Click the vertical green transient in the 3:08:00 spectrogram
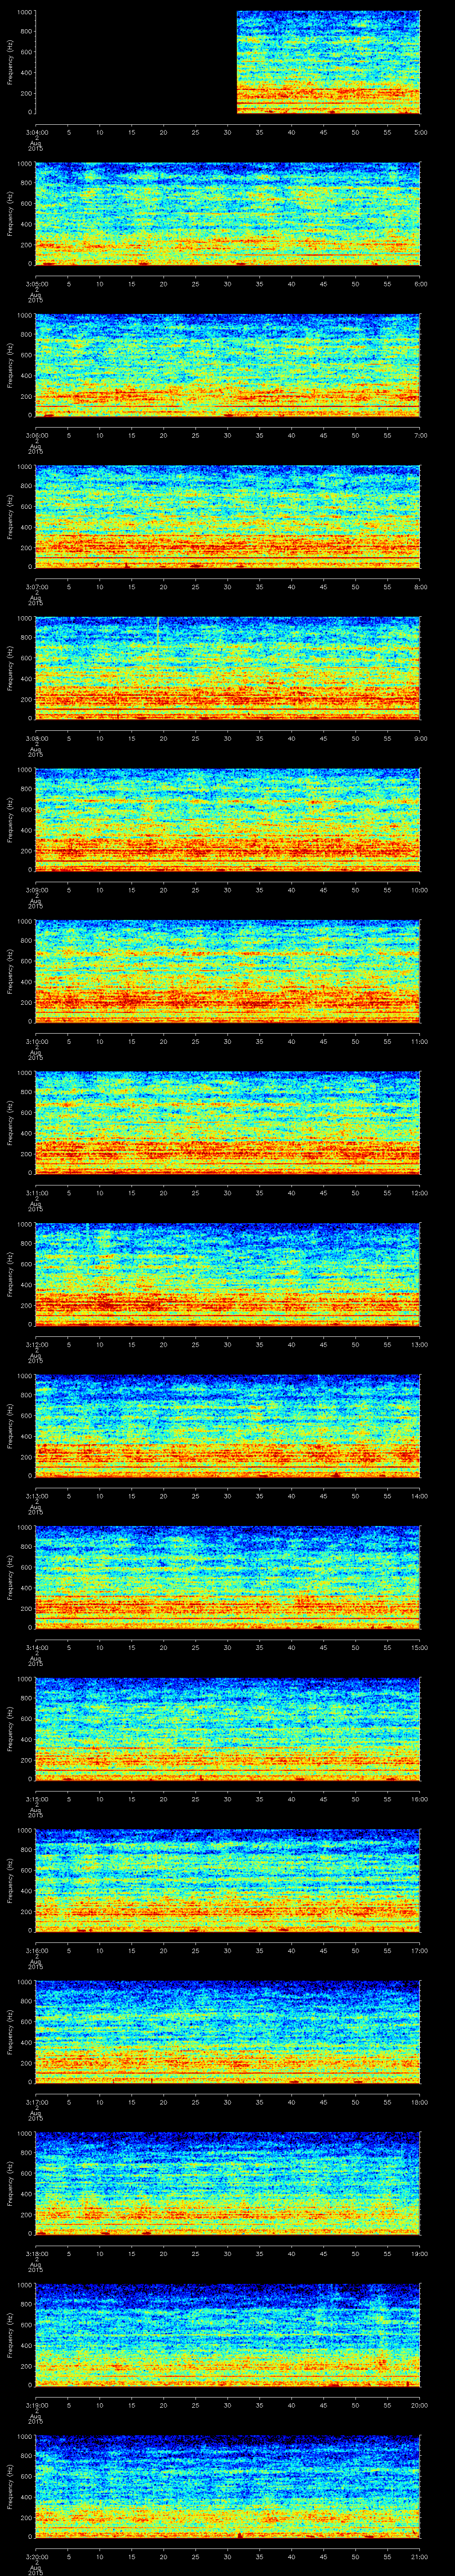The width and height of the screenshot is (455, 2576). (x=158, y=631)
